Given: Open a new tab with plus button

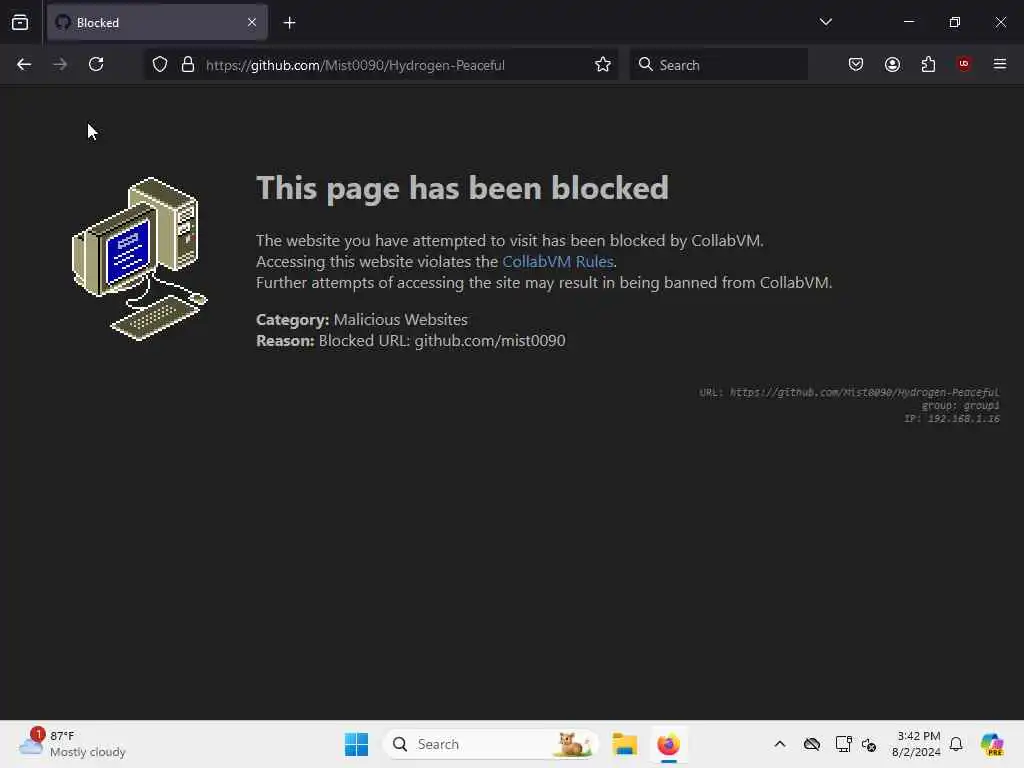Looking at the screenshot, I should click(289, 22).
